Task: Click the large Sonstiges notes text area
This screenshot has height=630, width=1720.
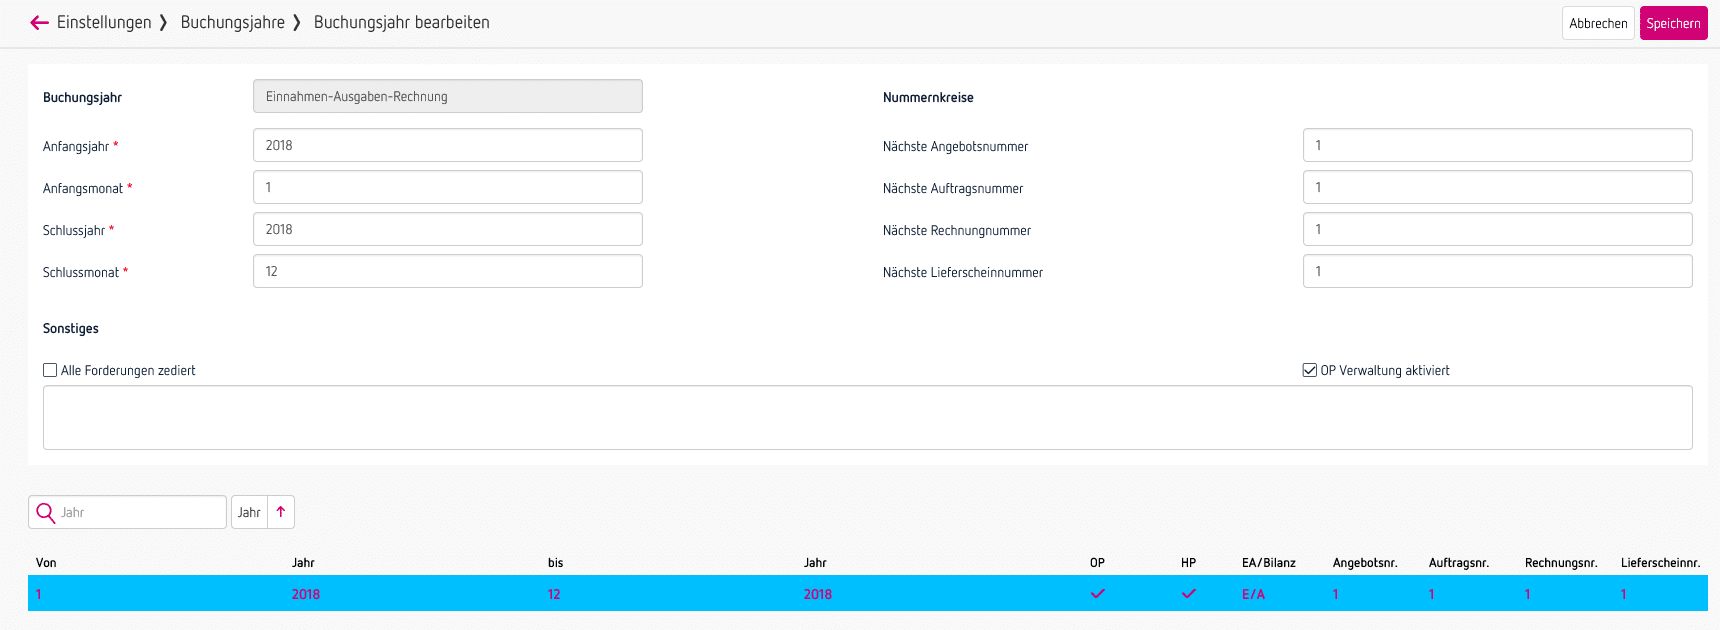Action: [867, 418]
